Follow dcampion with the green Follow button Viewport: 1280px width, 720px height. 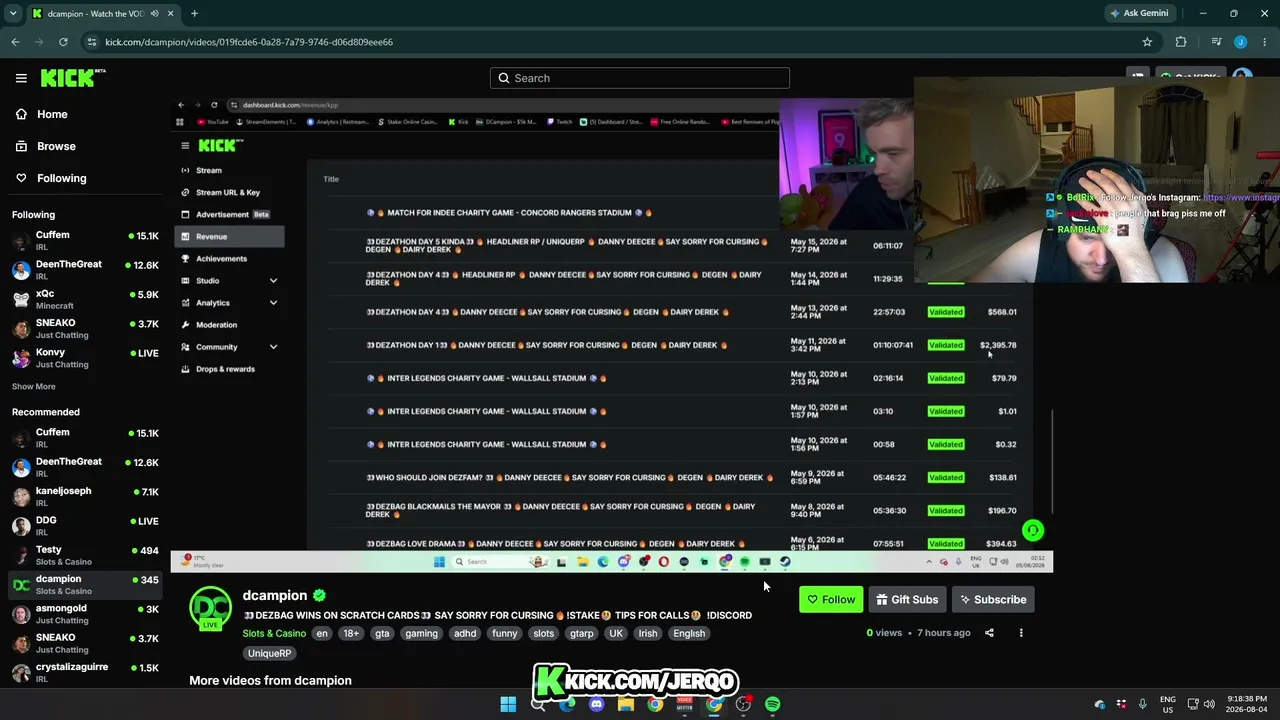click(x=831, y=600)
